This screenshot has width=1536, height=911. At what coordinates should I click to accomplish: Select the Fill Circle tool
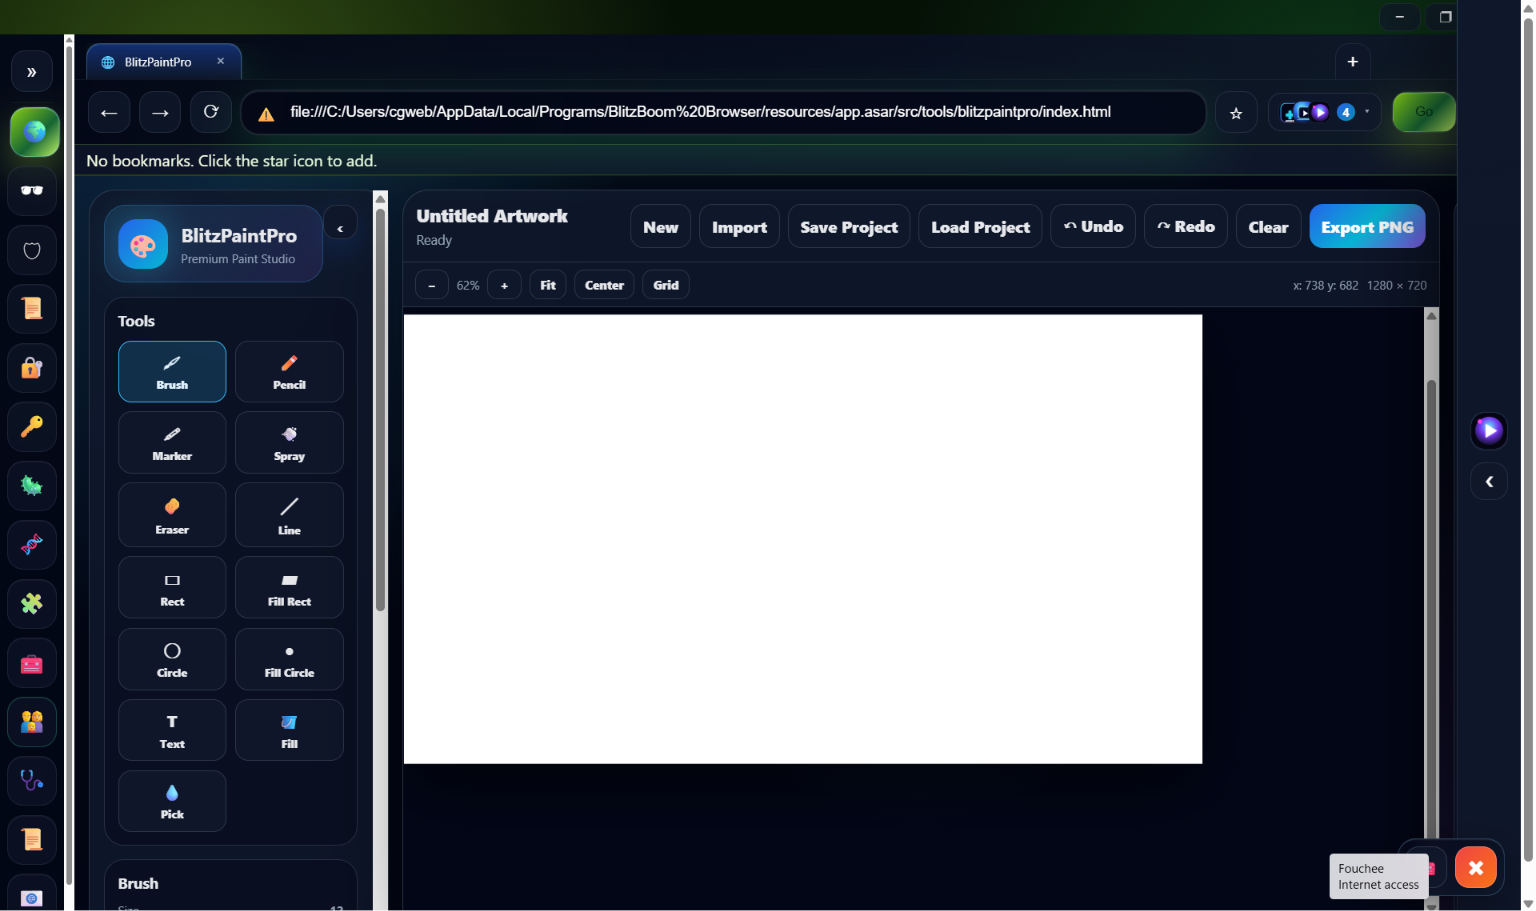coord(289,659)
